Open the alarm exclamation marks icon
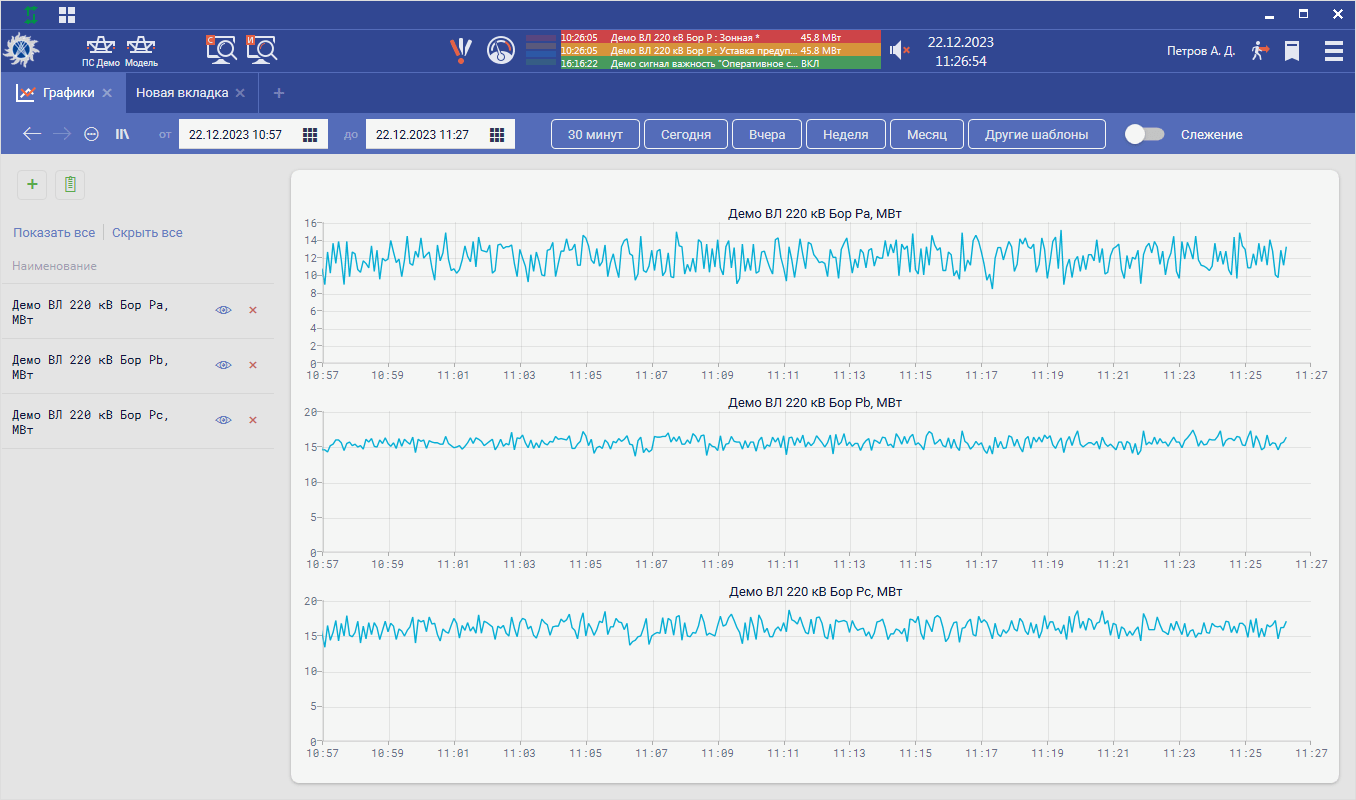 click(x=460, y=50)
